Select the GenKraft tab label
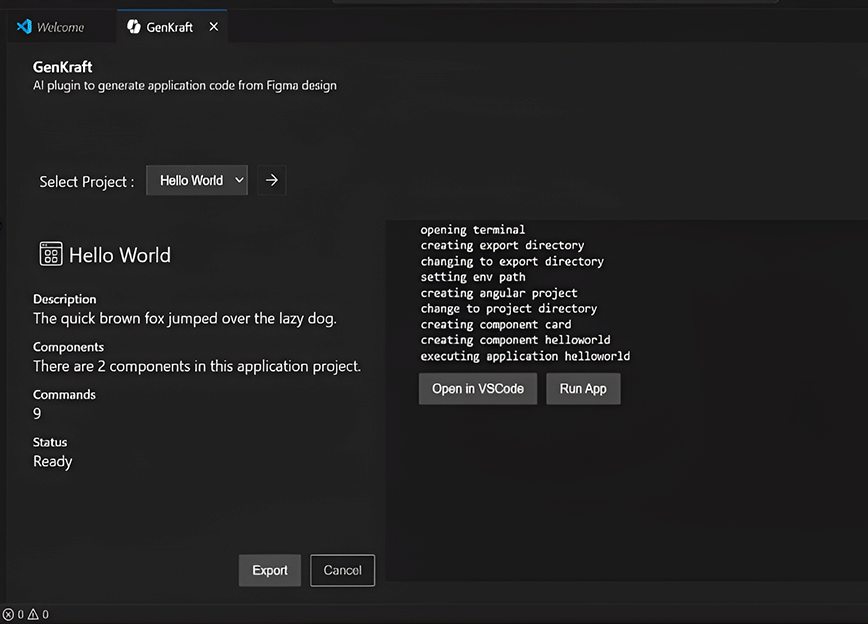Viewport: 868px width, 624px height. (x=169, y=27)
